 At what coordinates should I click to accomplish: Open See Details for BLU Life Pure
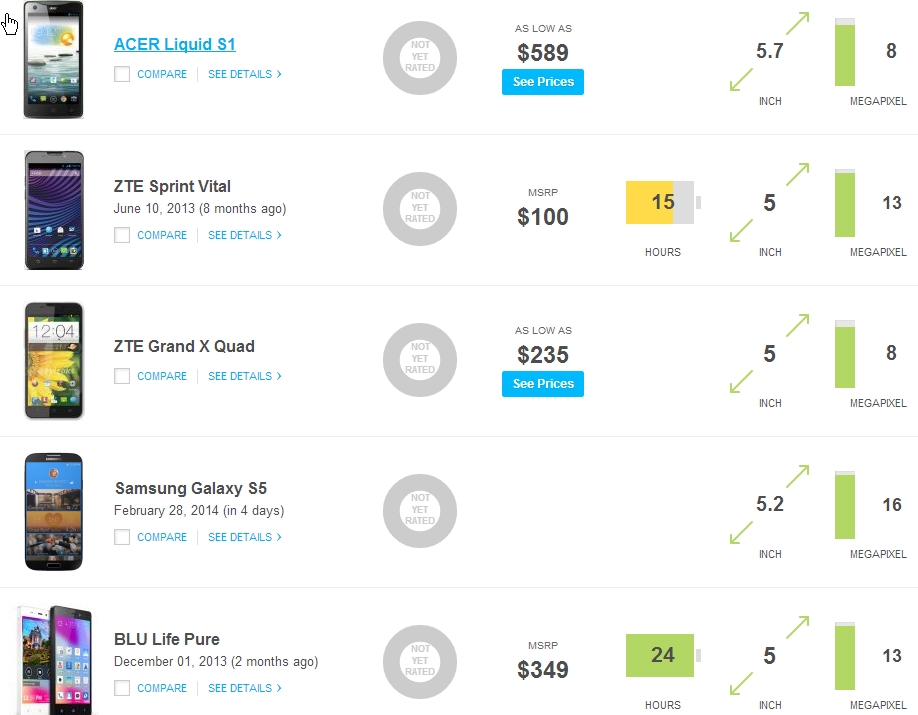244,688
